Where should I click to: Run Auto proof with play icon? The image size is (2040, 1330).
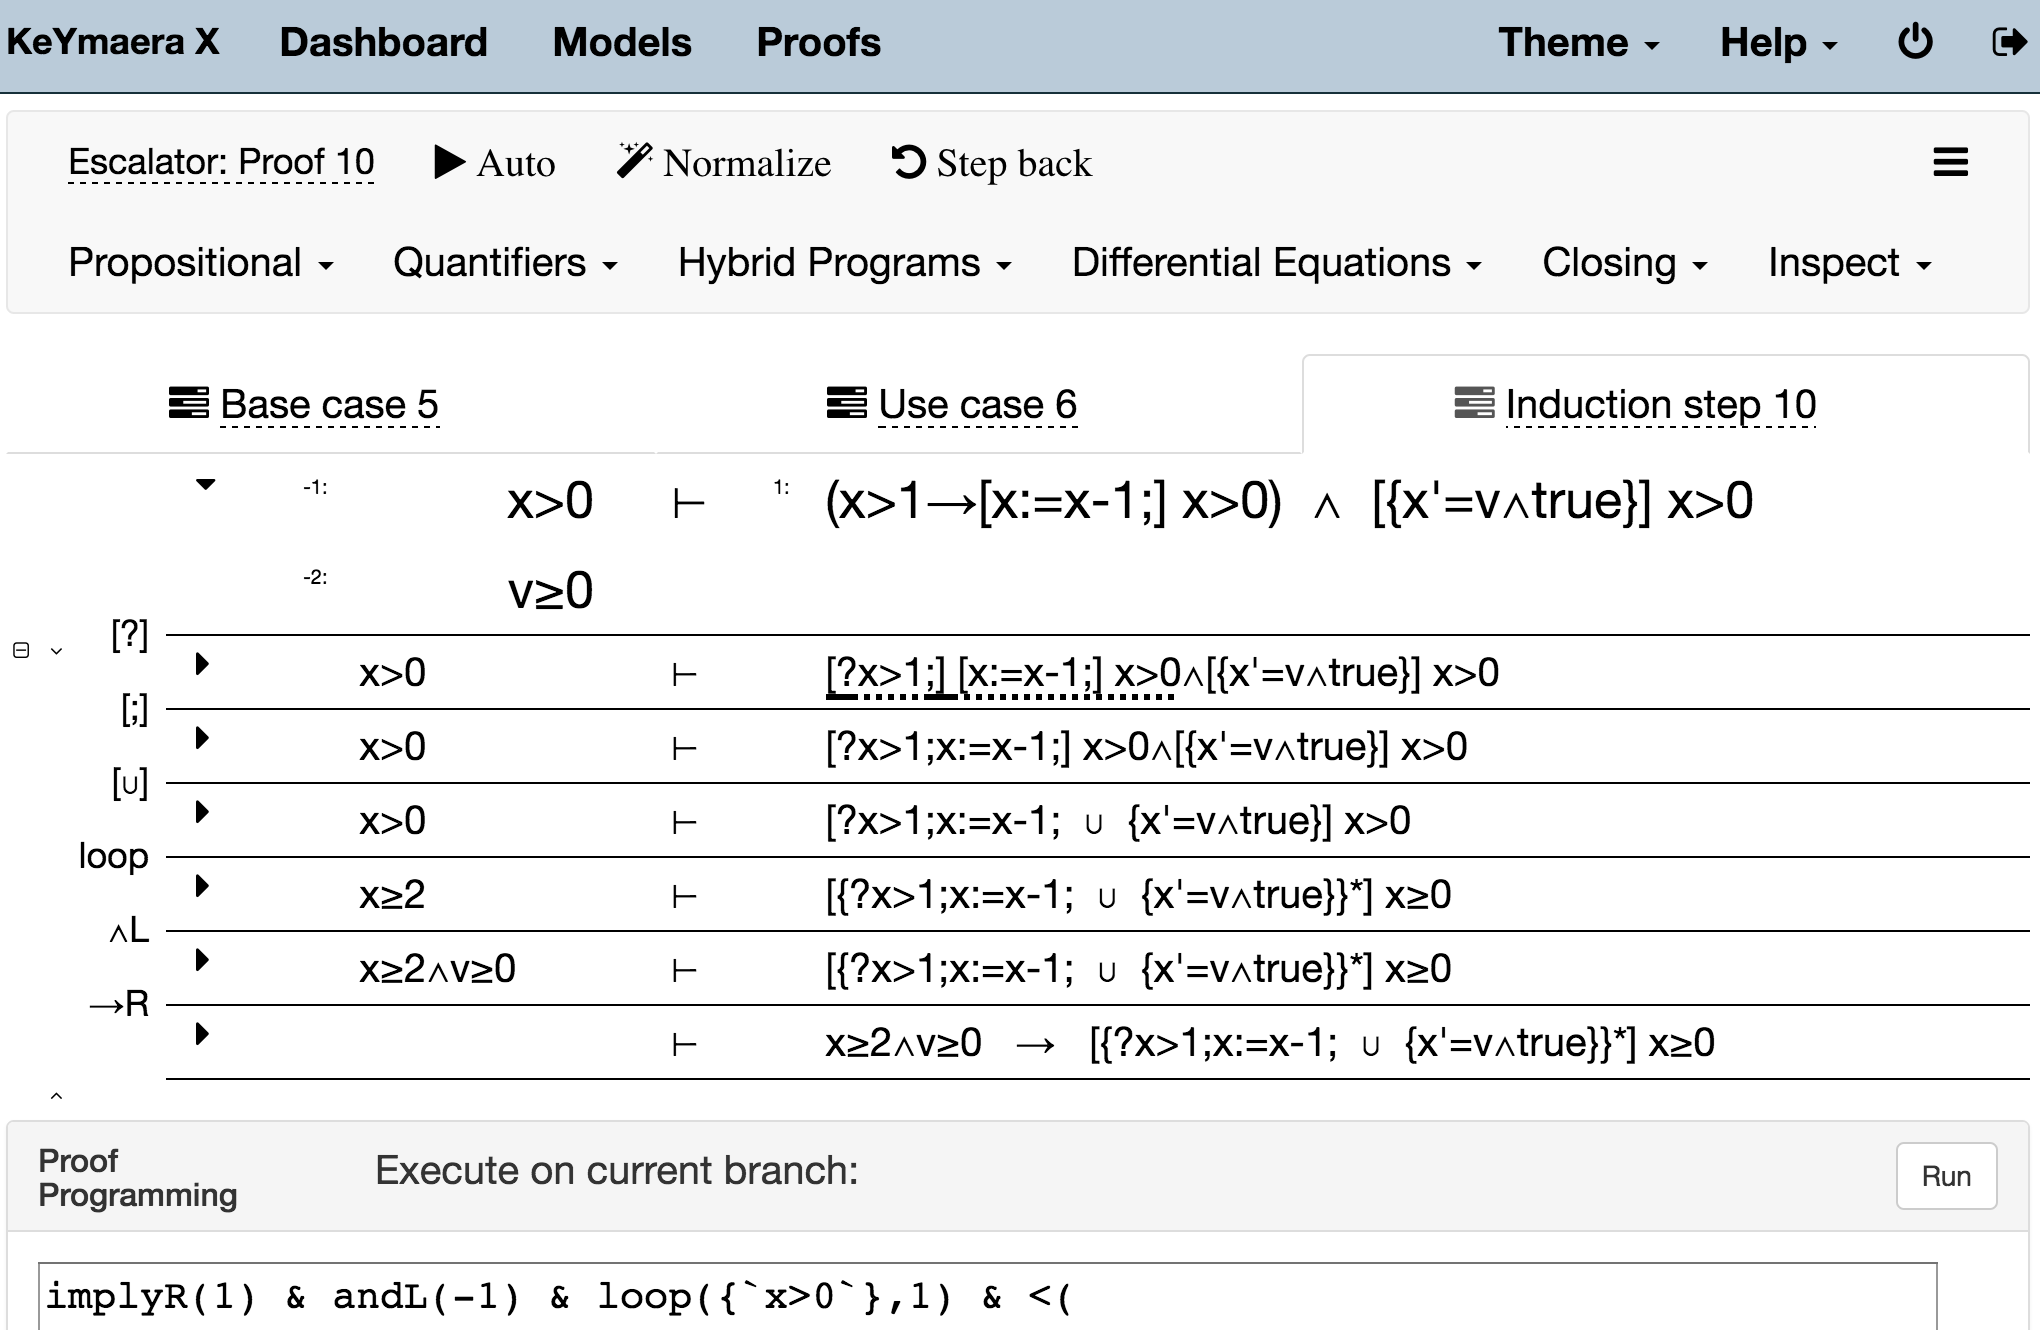click(449, 162)
